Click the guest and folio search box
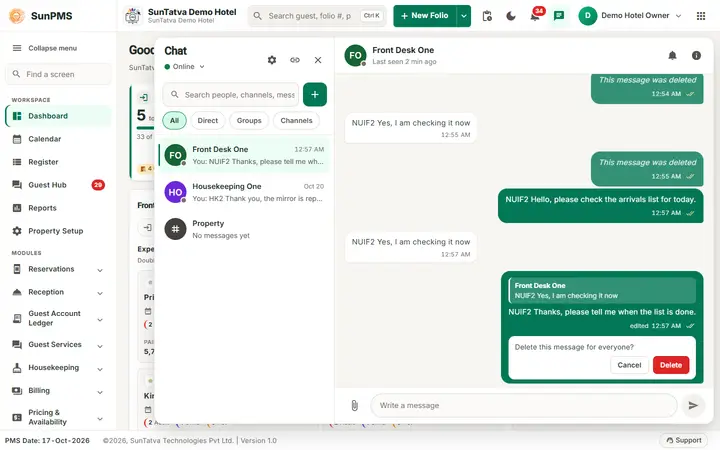This screenshot has height=450, width=720. 317,16
